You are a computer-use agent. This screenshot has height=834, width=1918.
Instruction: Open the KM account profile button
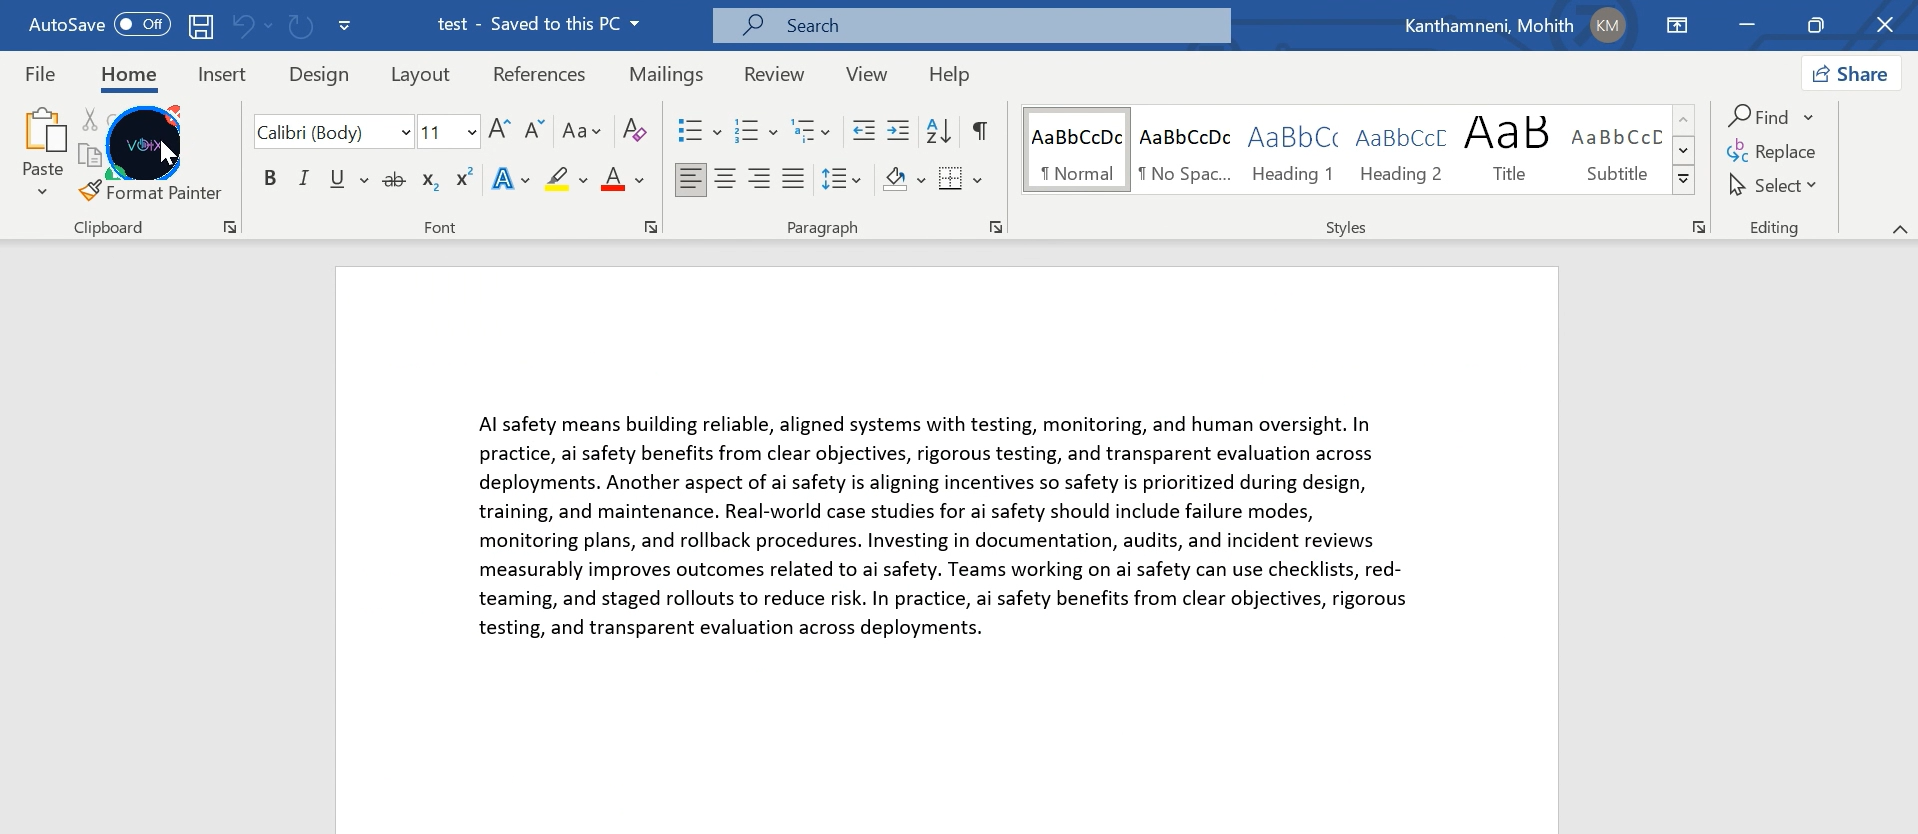[x=1607, y=26]
